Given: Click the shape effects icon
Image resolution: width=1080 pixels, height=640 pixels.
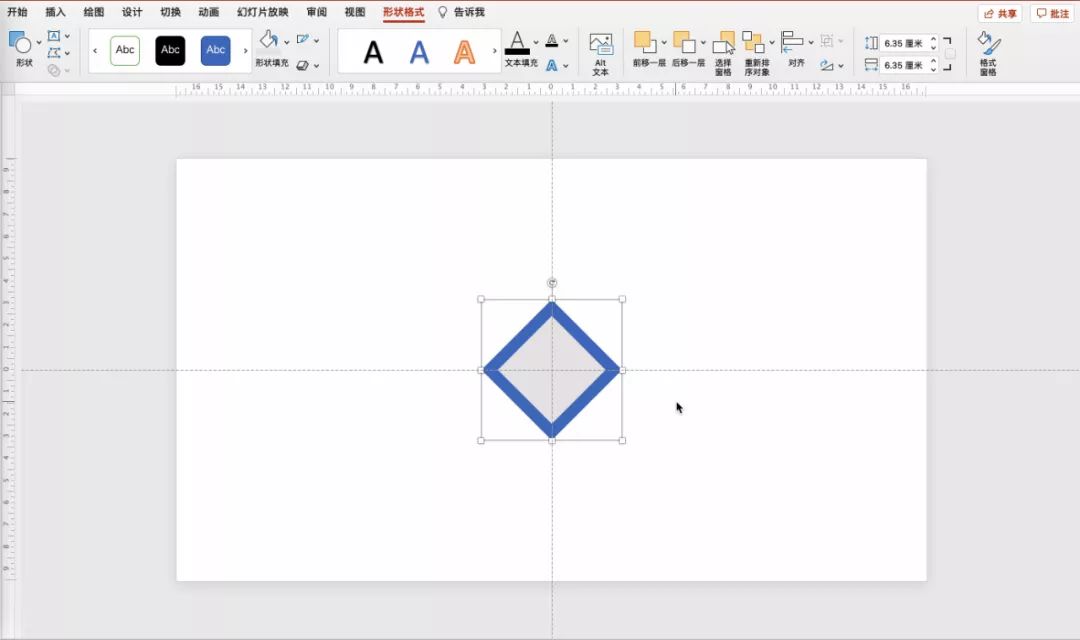Looking at the screenshot, I should [302, 65].
